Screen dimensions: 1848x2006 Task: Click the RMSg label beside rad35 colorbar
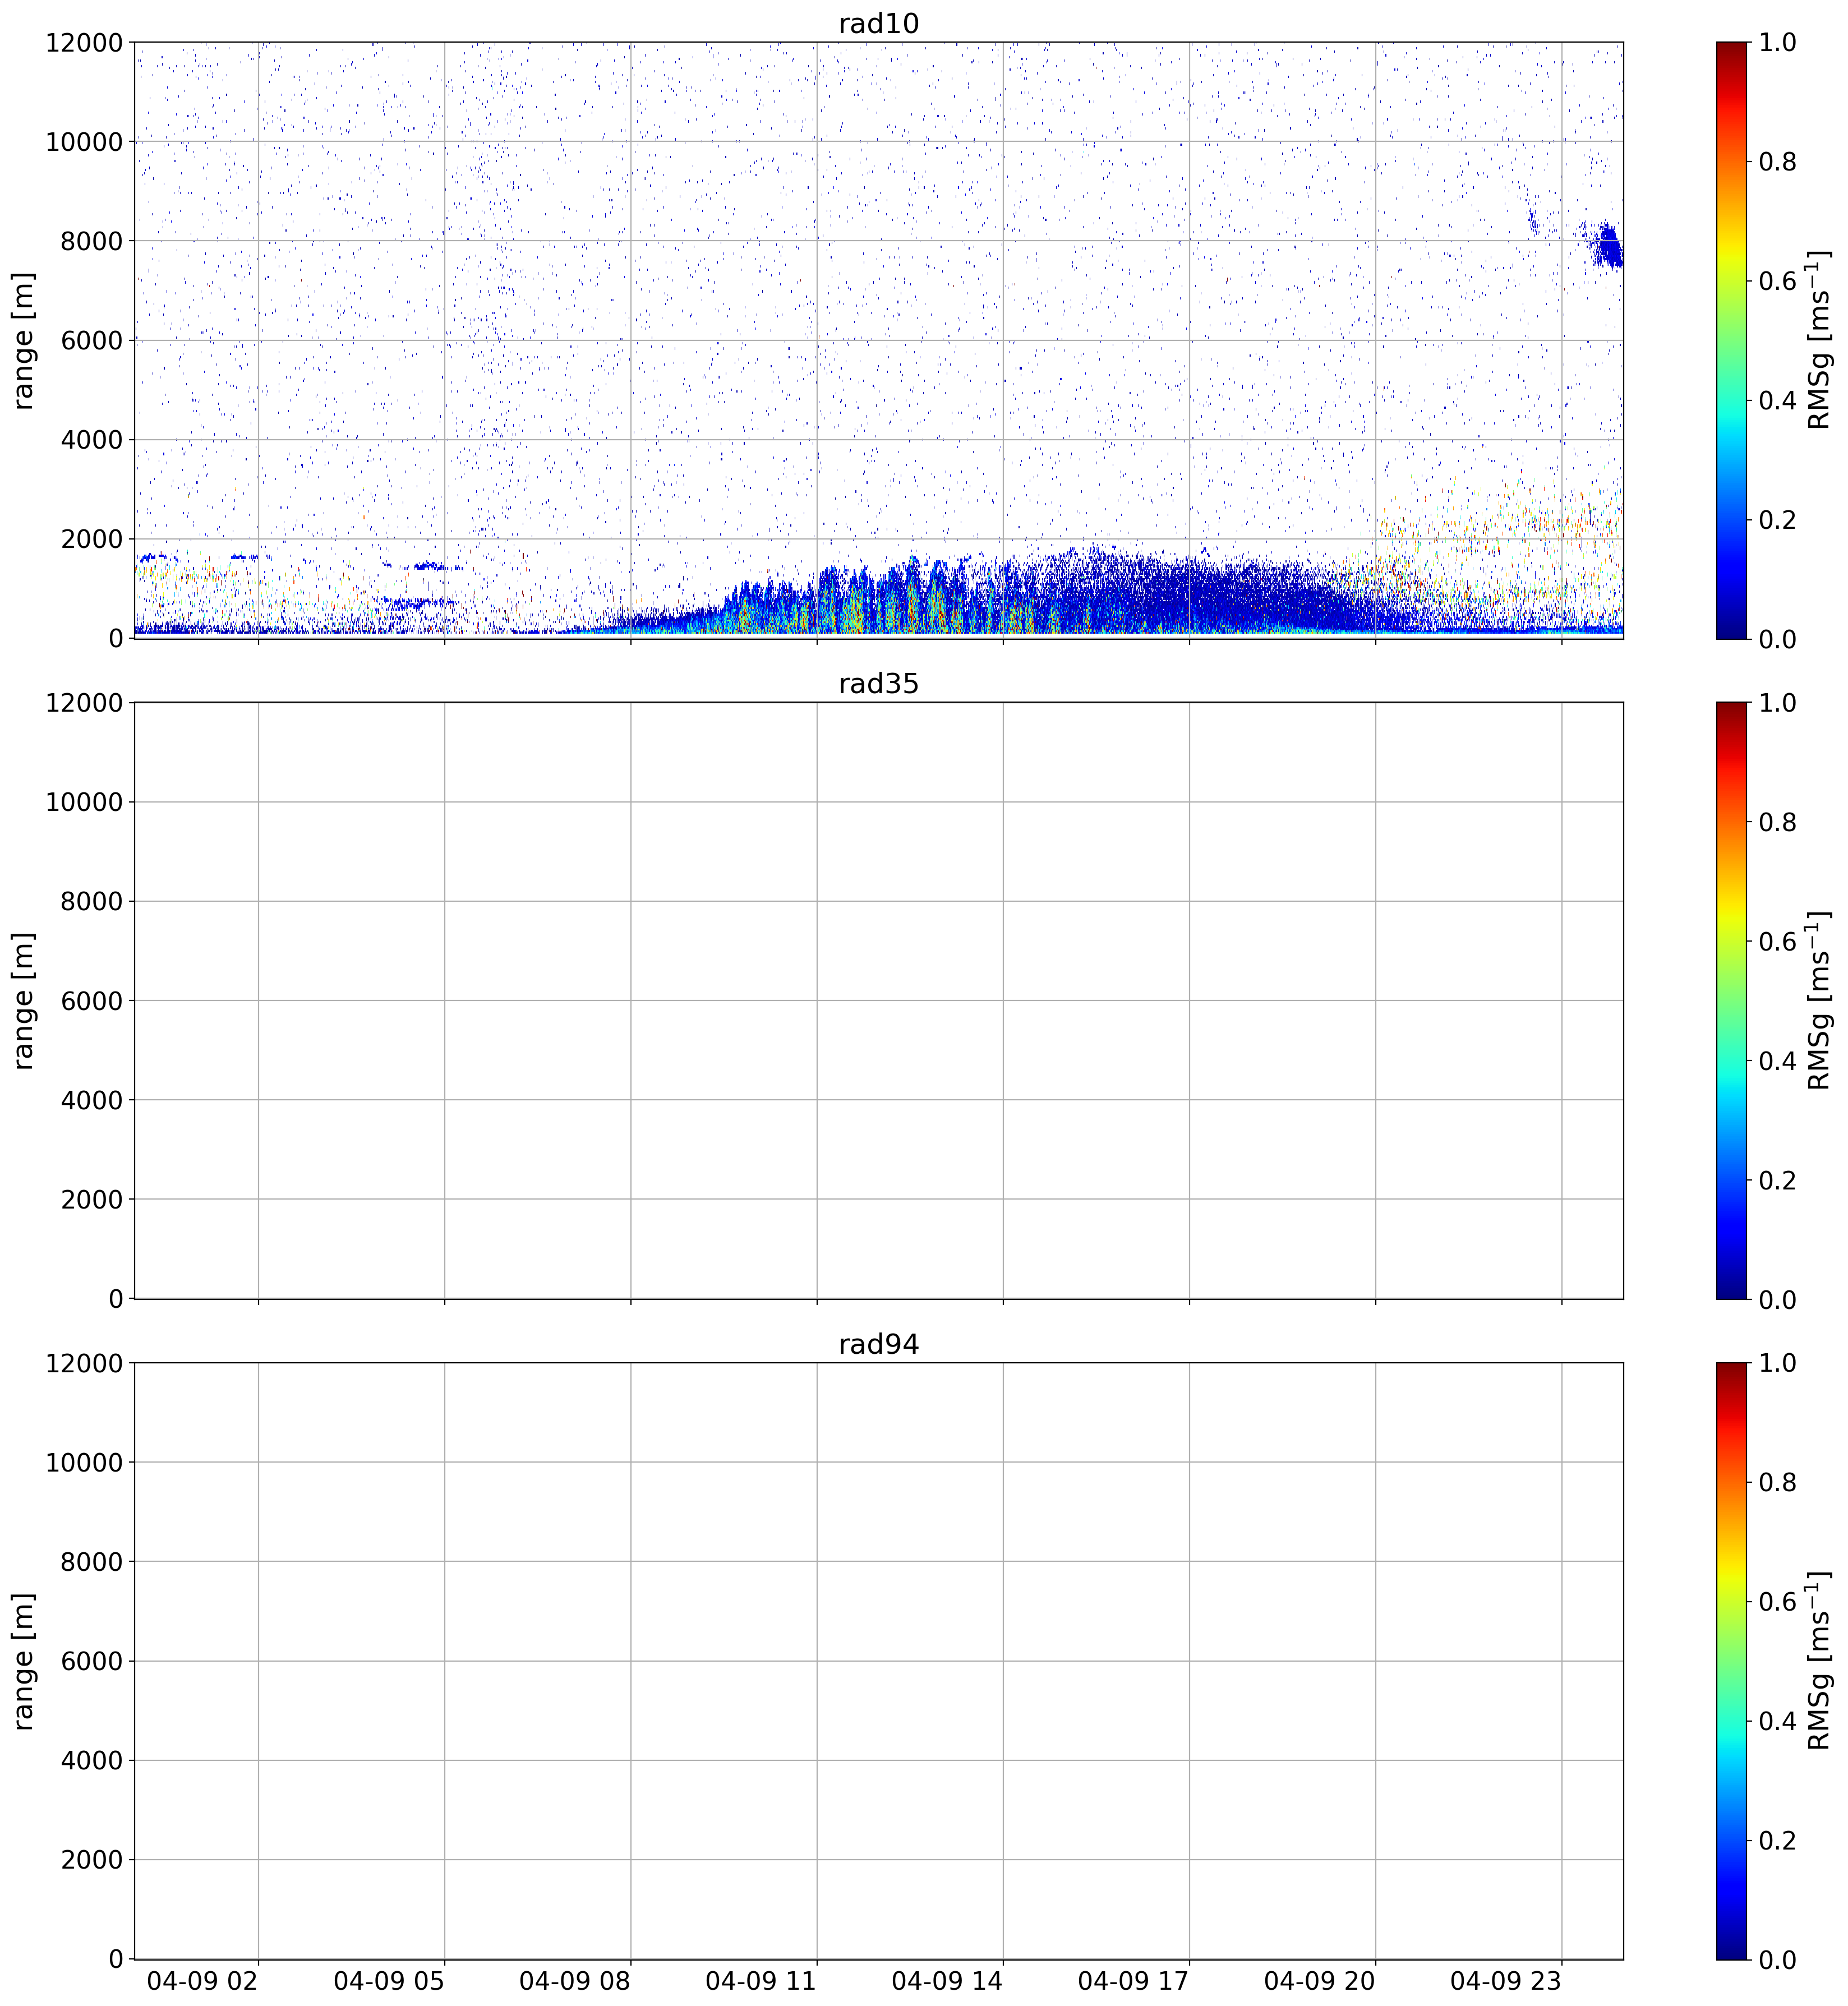coord(1819,1000)
